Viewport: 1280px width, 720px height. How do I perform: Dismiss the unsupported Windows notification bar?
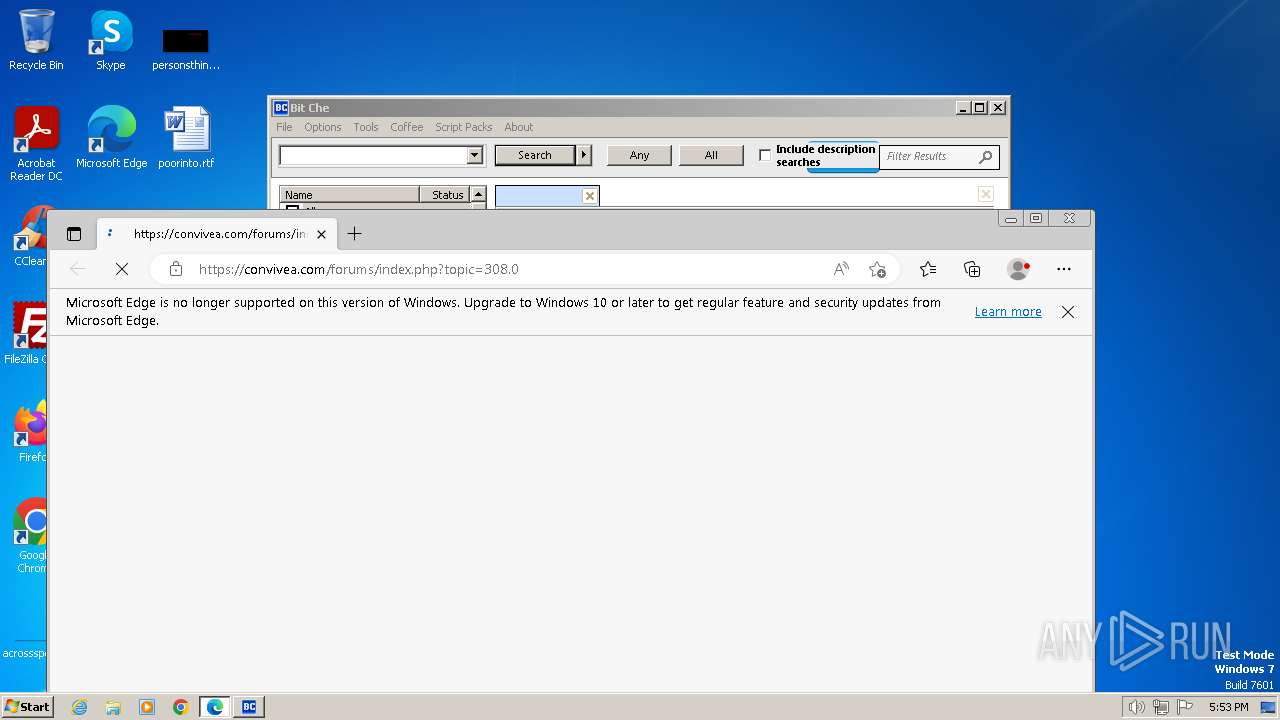(1068, 312)
